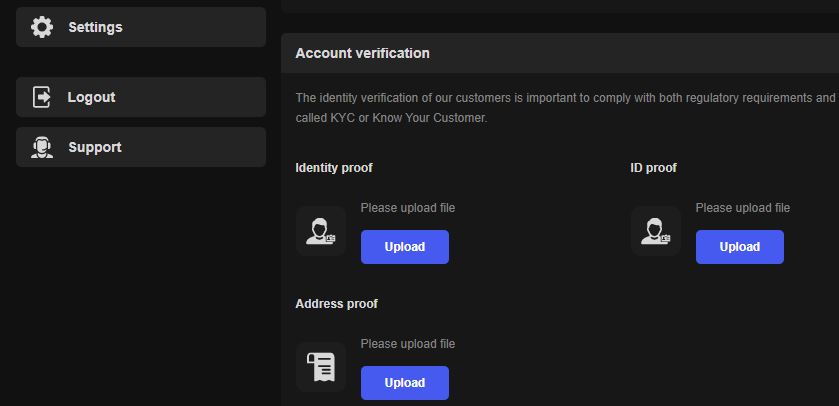Screen dimensions: 839x406
Task: Upload a file for Address proof
Action: point(405,382)
